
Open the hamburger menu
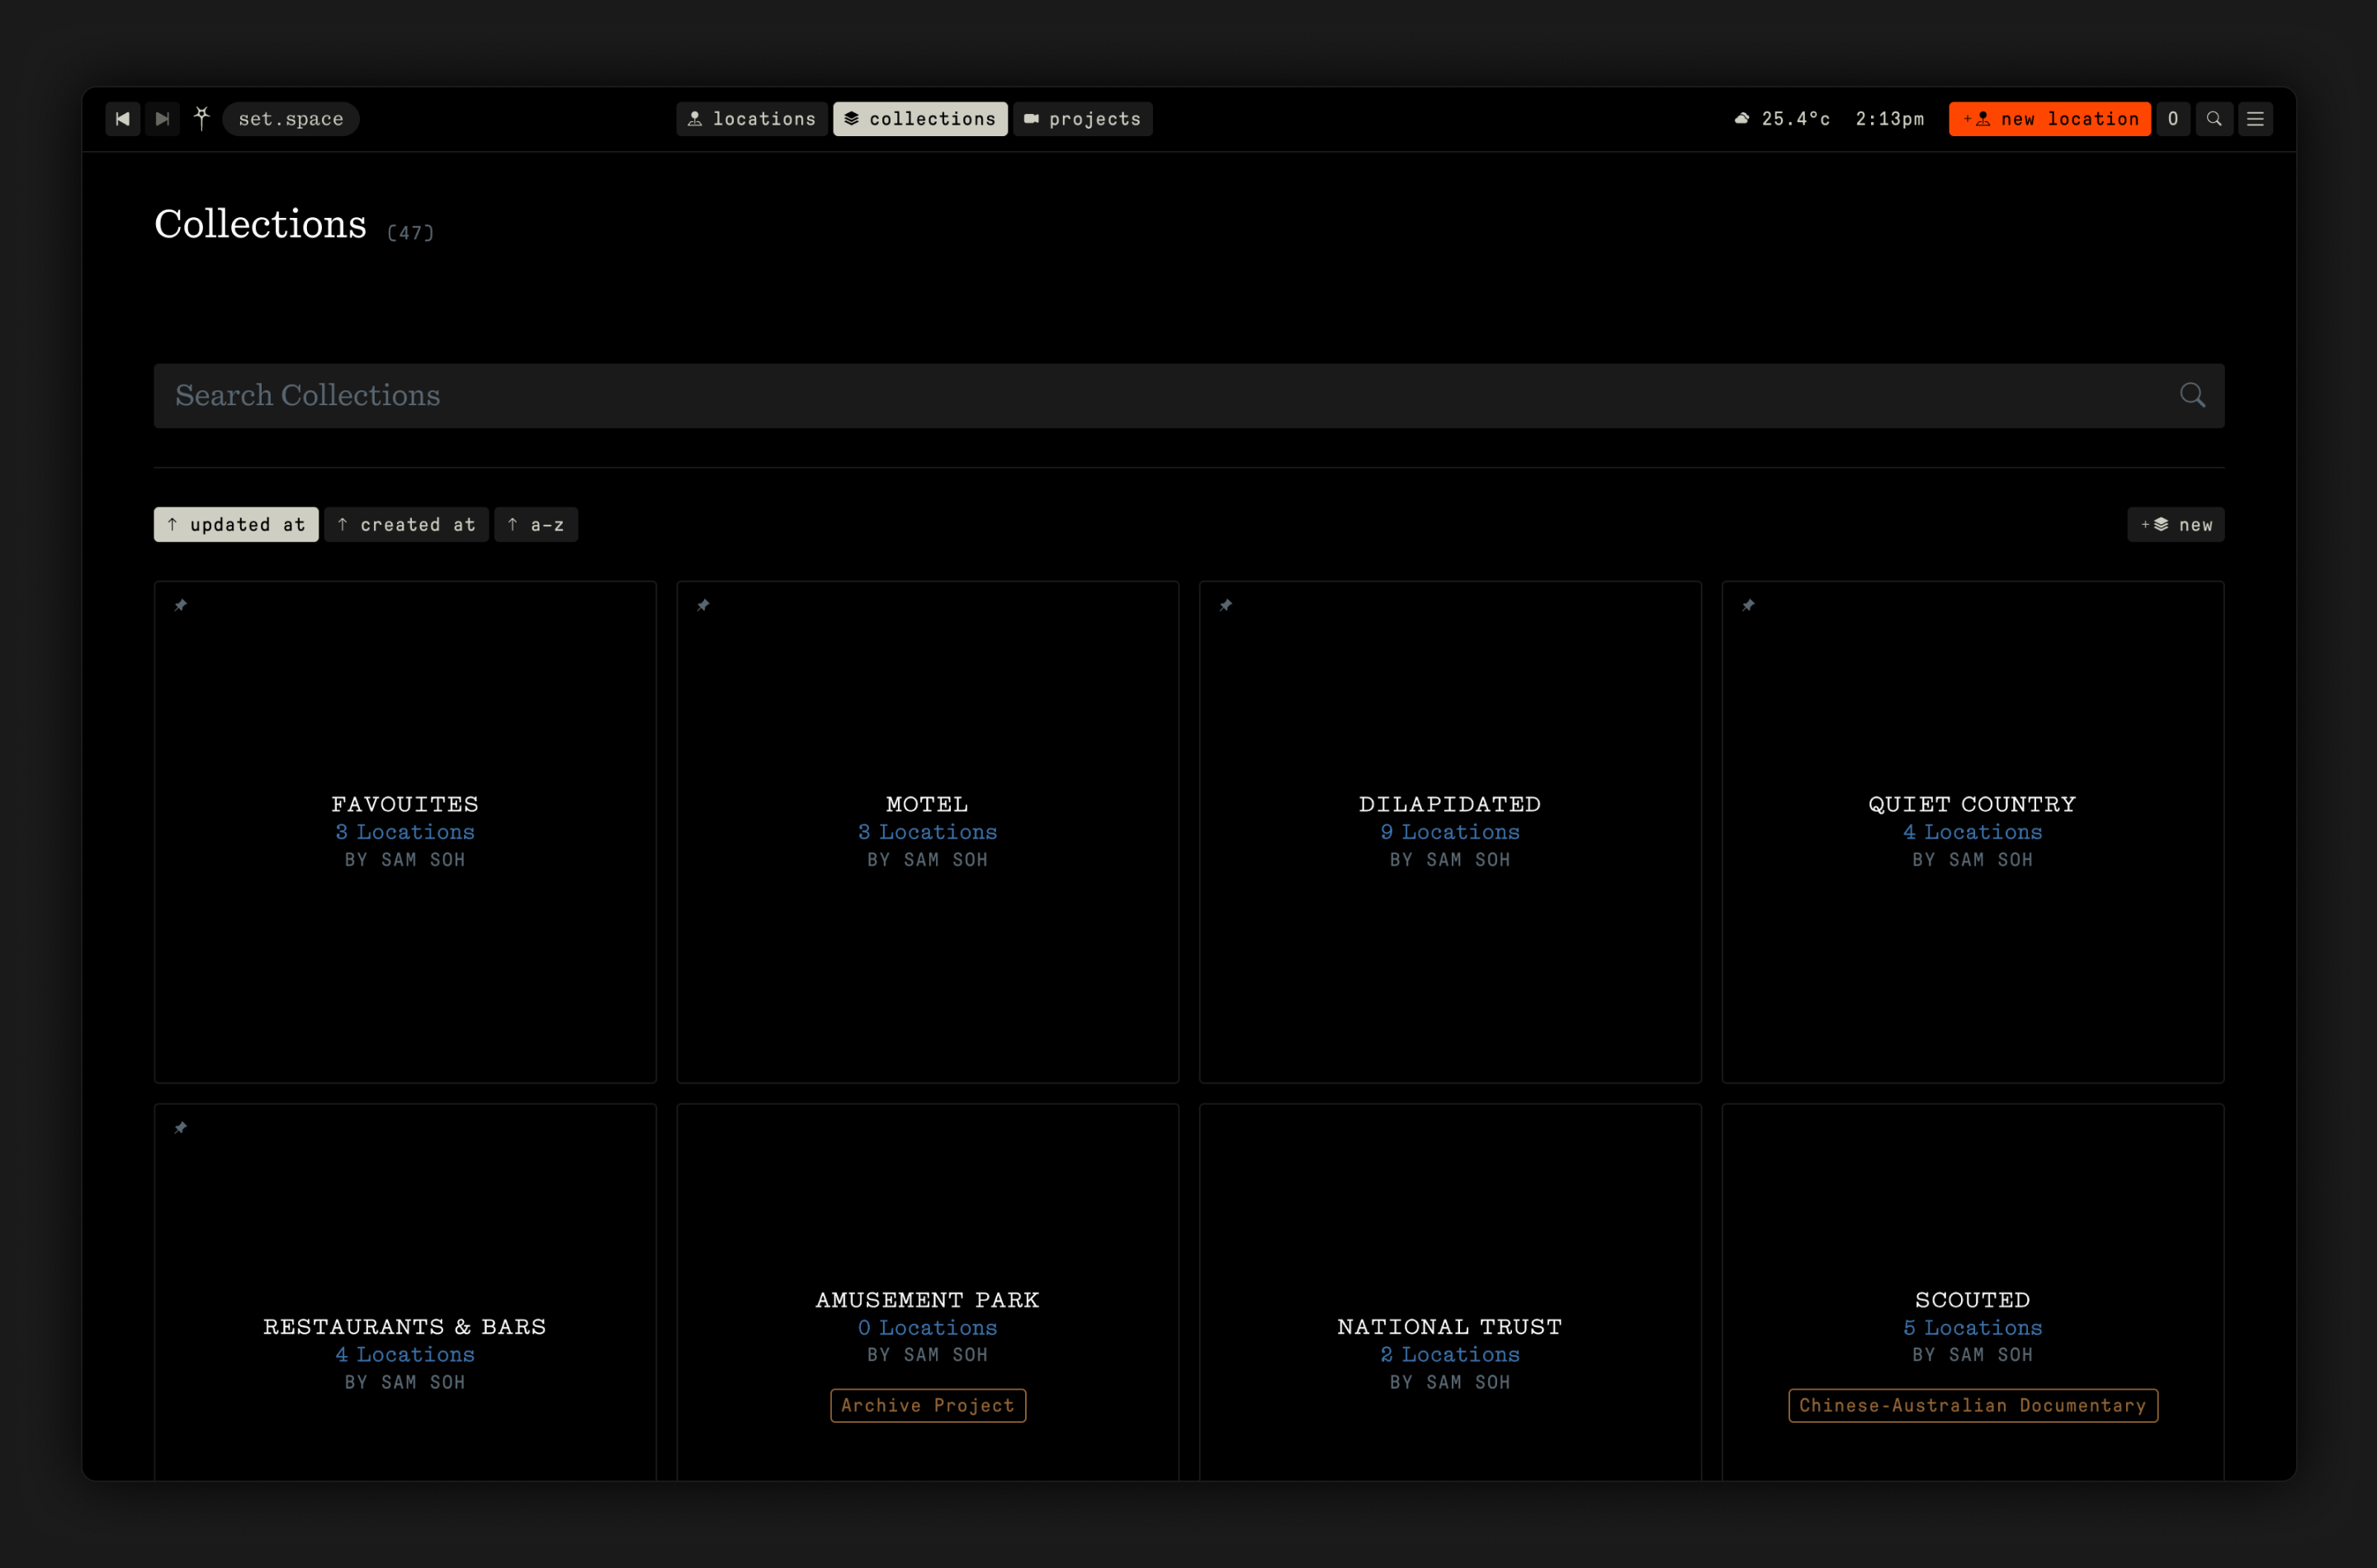point(2256,119)
